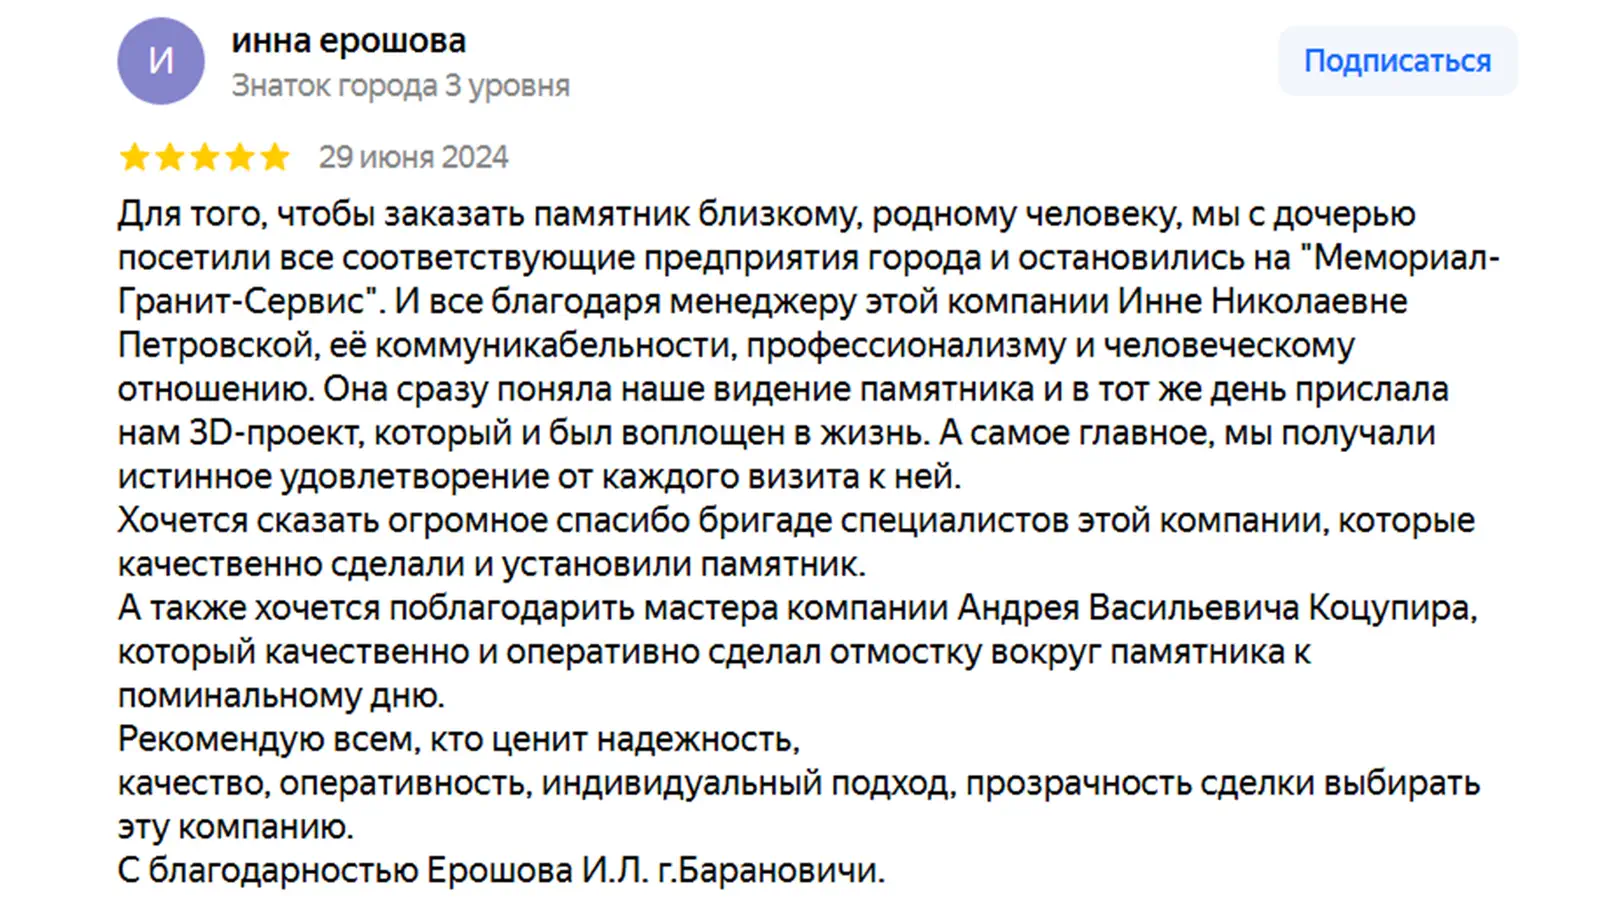Click the first yellow rating star
The width and height of the screenshot is (1600, 900).
click(135, 157)
